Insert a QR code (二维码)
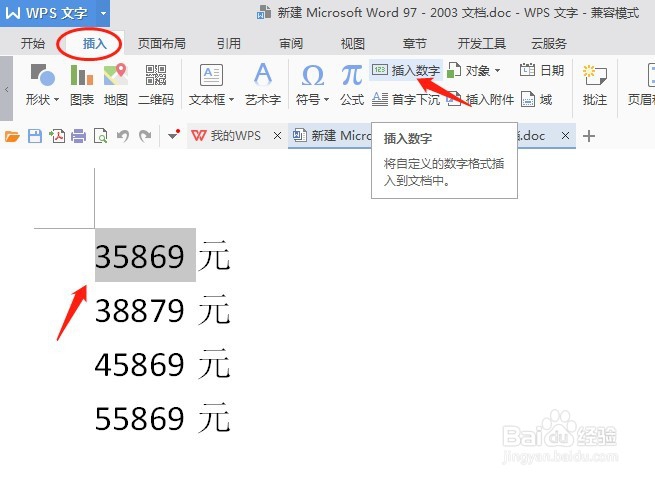Image resolution: width=655 pixels, height=480 pixels. 156,84
